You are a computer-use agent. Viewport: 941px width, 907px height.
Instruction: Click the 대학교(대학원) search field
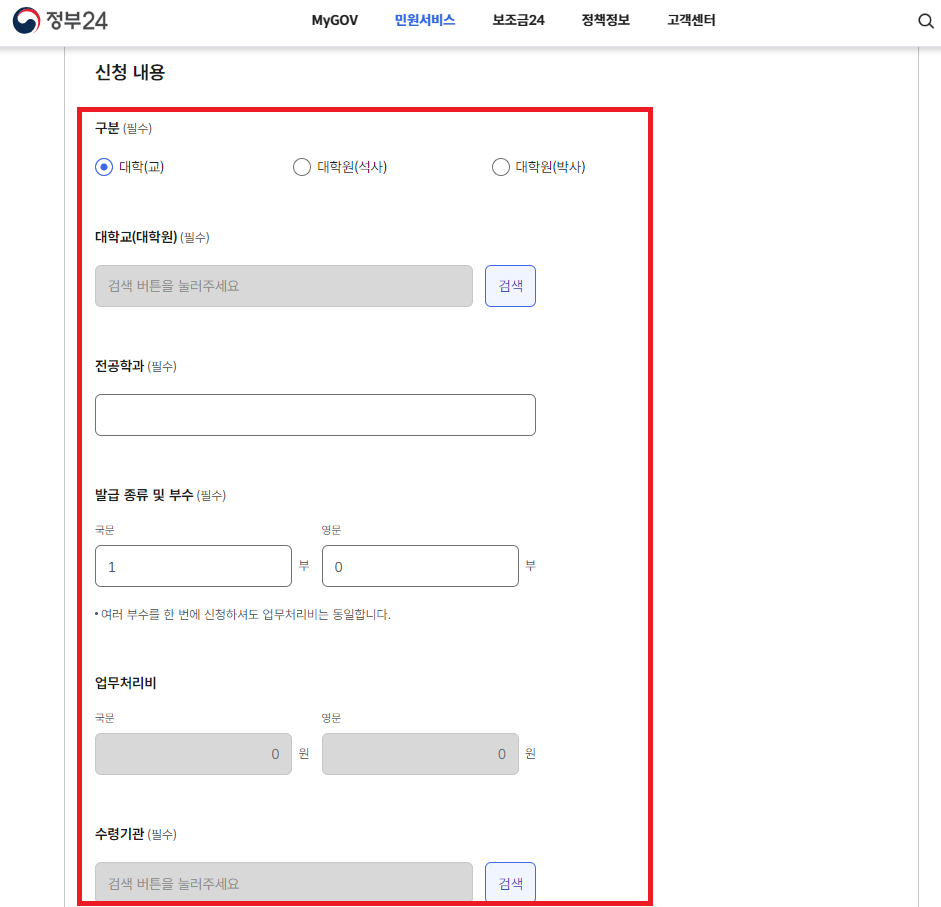pos(284,286)
